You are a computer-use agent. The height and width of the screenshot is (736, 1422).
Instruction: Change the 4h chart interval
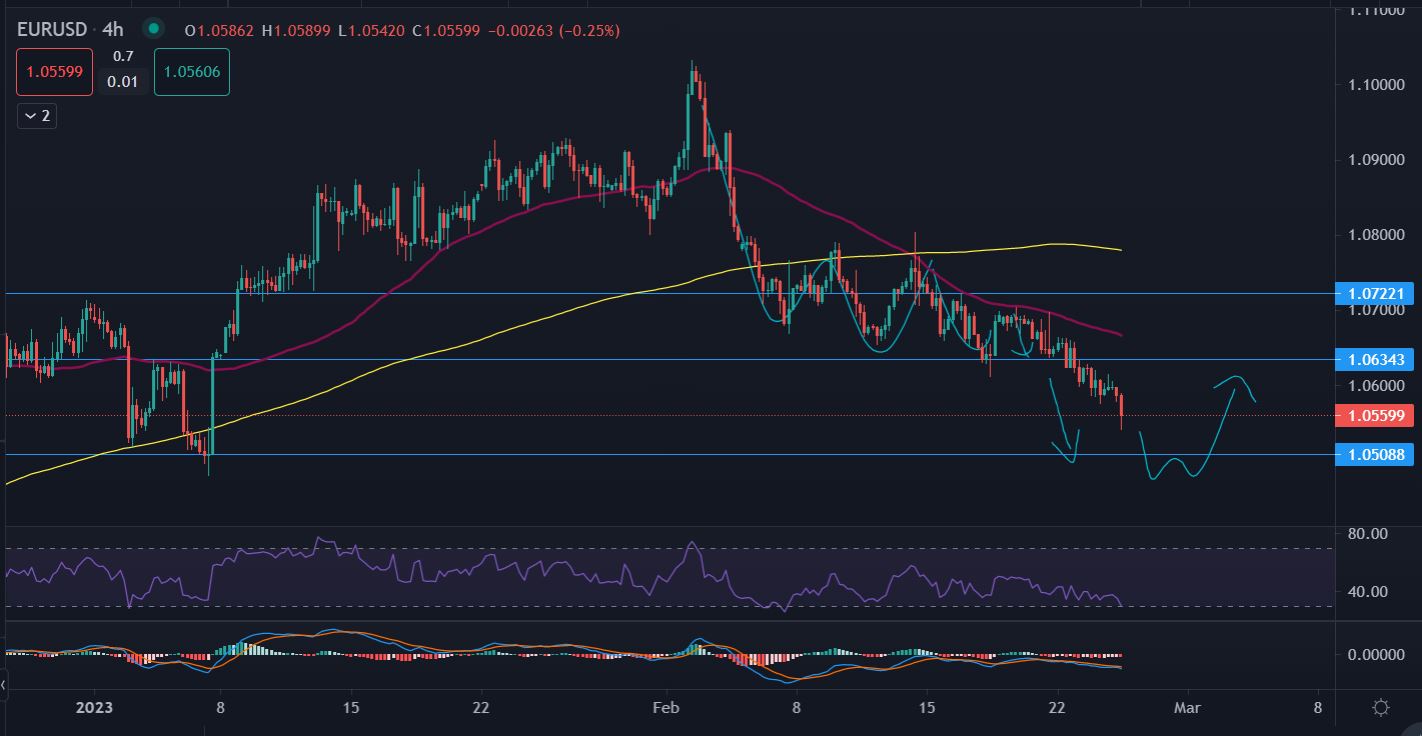click(113, 30)
